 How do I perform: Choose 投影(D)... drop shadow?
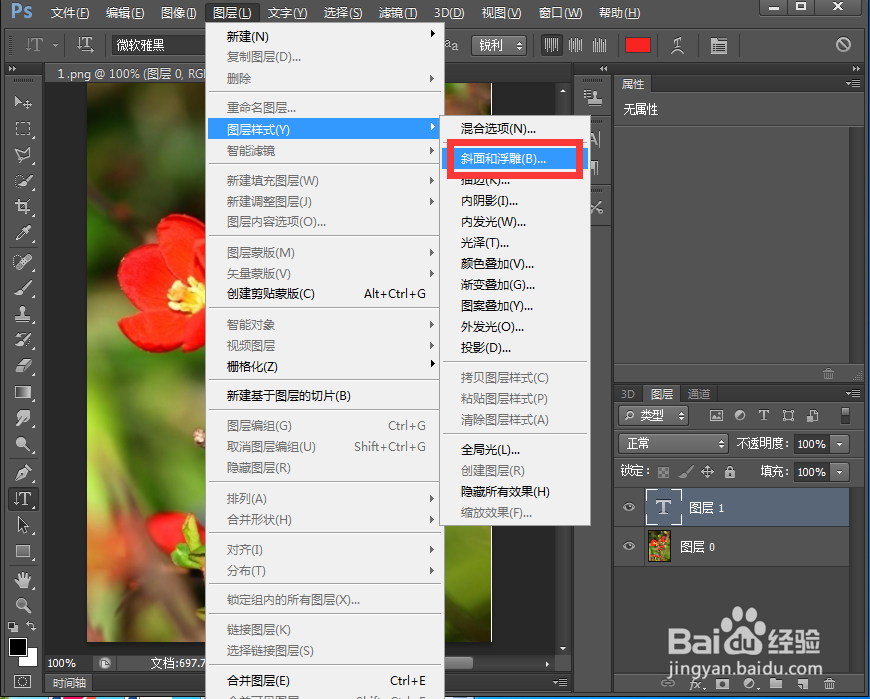pyautogui.click(x=514, y=348)
